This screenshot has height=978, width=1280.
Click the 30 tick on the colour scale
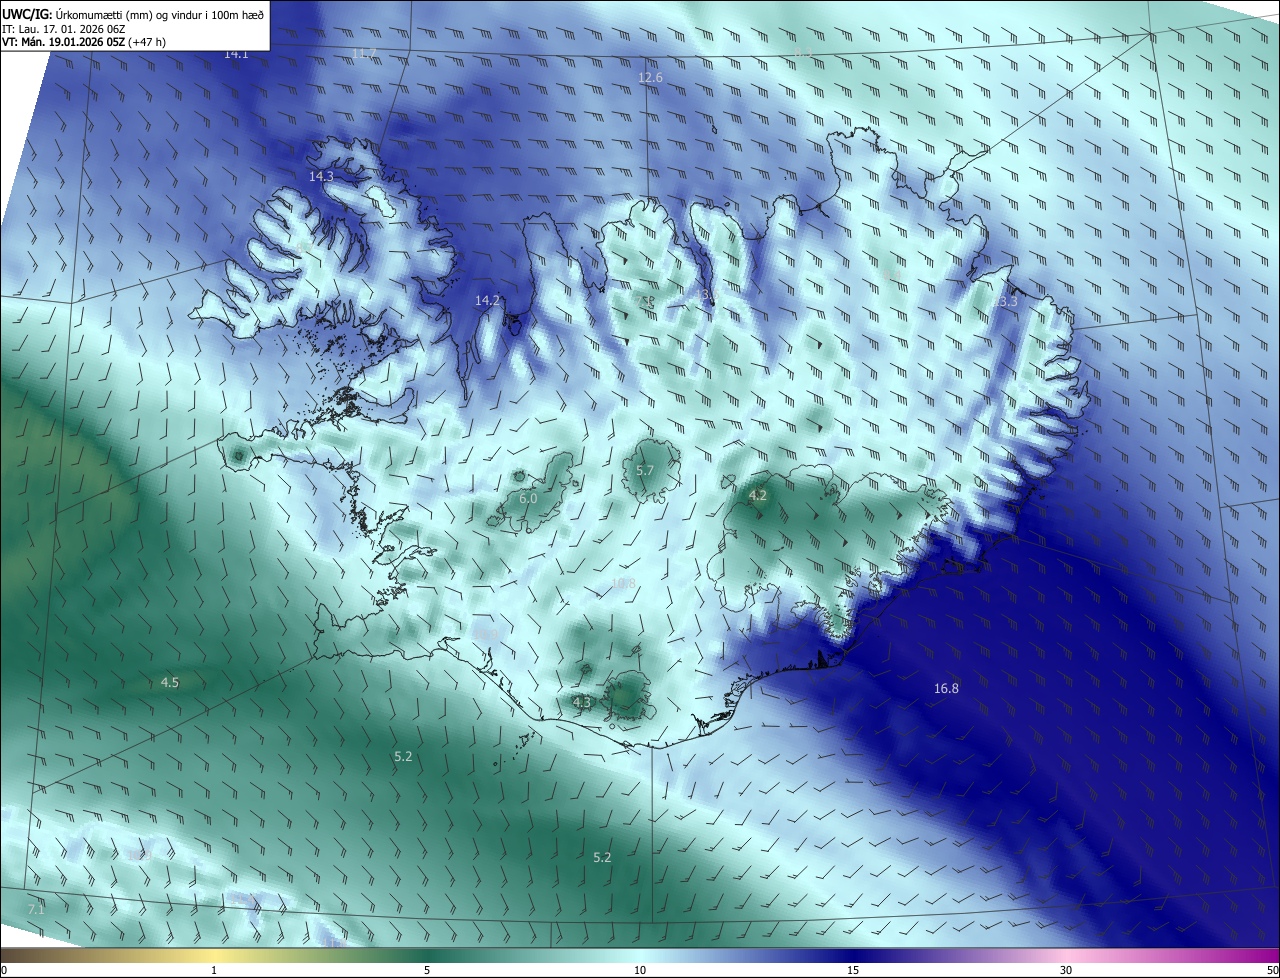1066,971
